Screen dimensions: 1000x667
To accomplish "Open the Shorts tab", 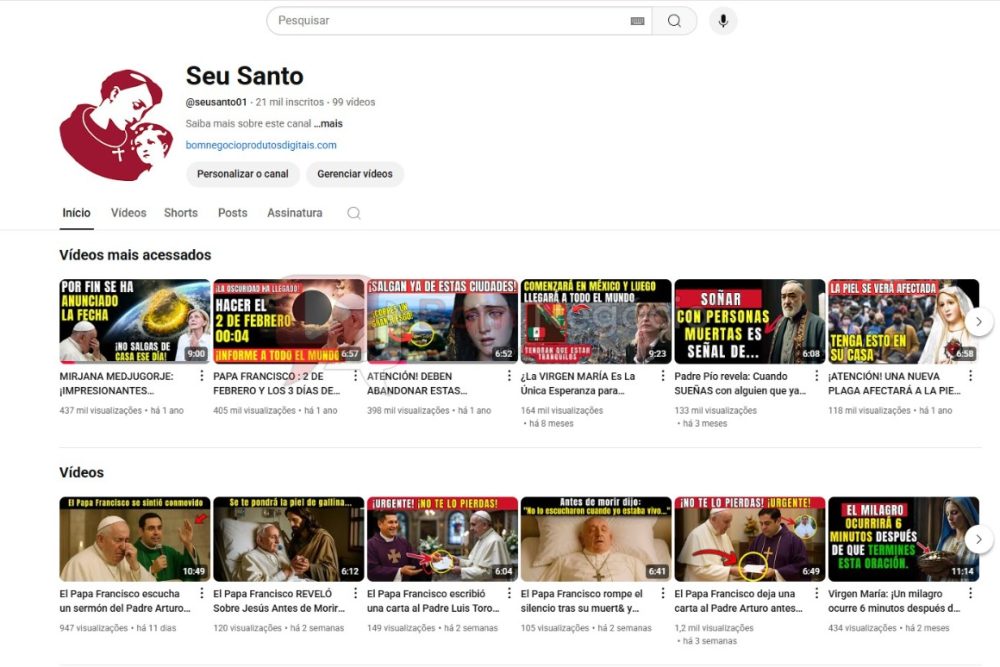I will (x=180, y=213).
